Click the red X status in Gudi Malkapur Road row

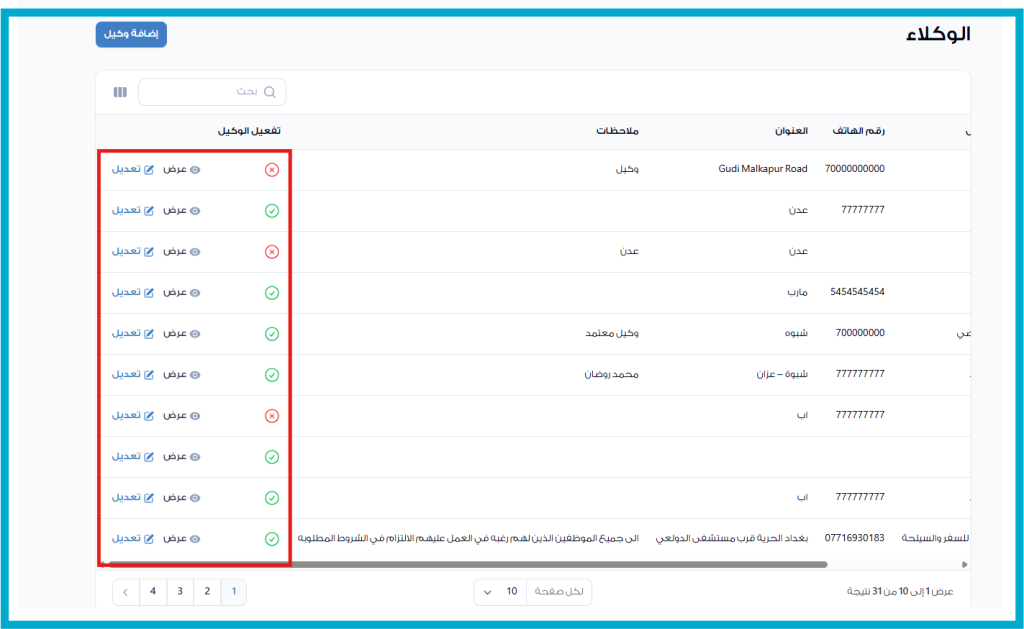click(271, 170)
